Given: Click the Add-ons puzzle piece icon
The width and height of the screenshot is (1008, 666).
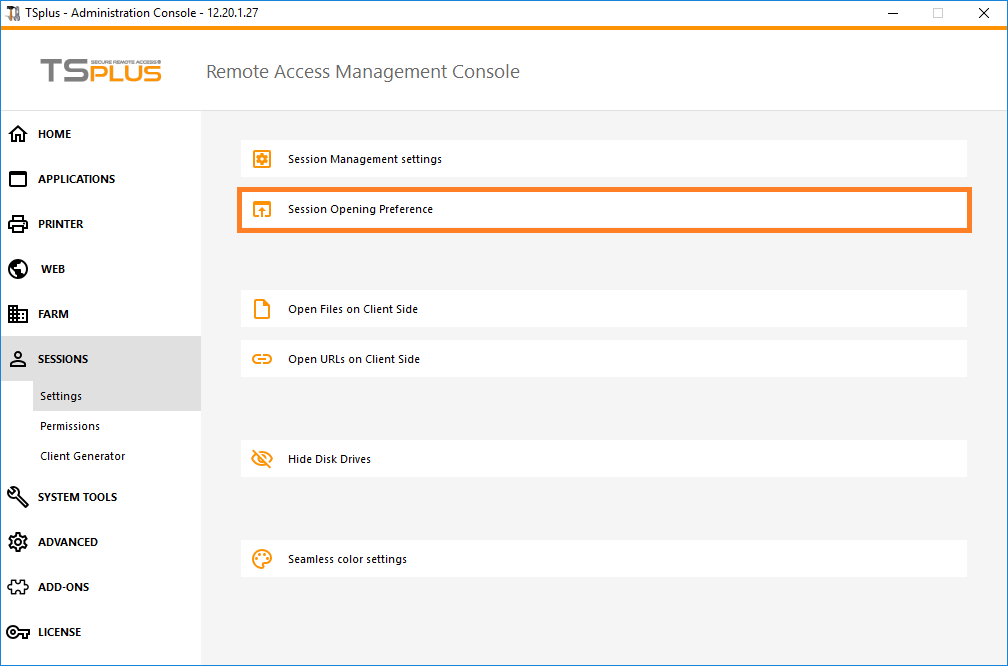Looking at the screenshot, I should 18,587.
